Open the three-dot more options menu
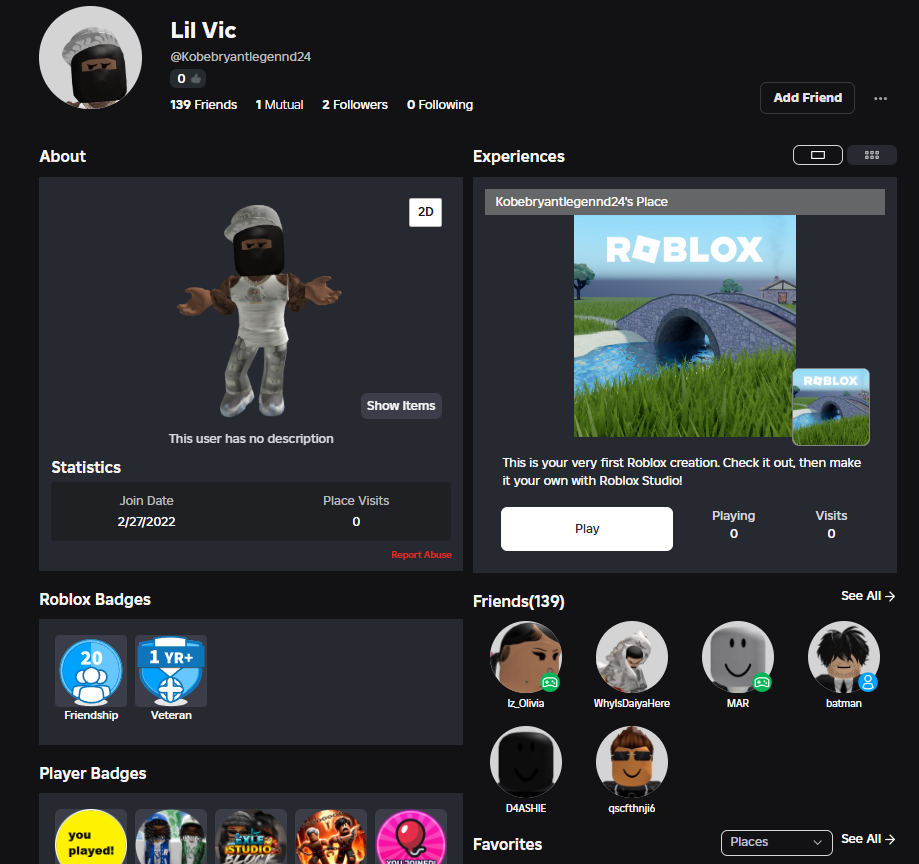This screenshot has width=919, height=864. click(x=880, y=98)
